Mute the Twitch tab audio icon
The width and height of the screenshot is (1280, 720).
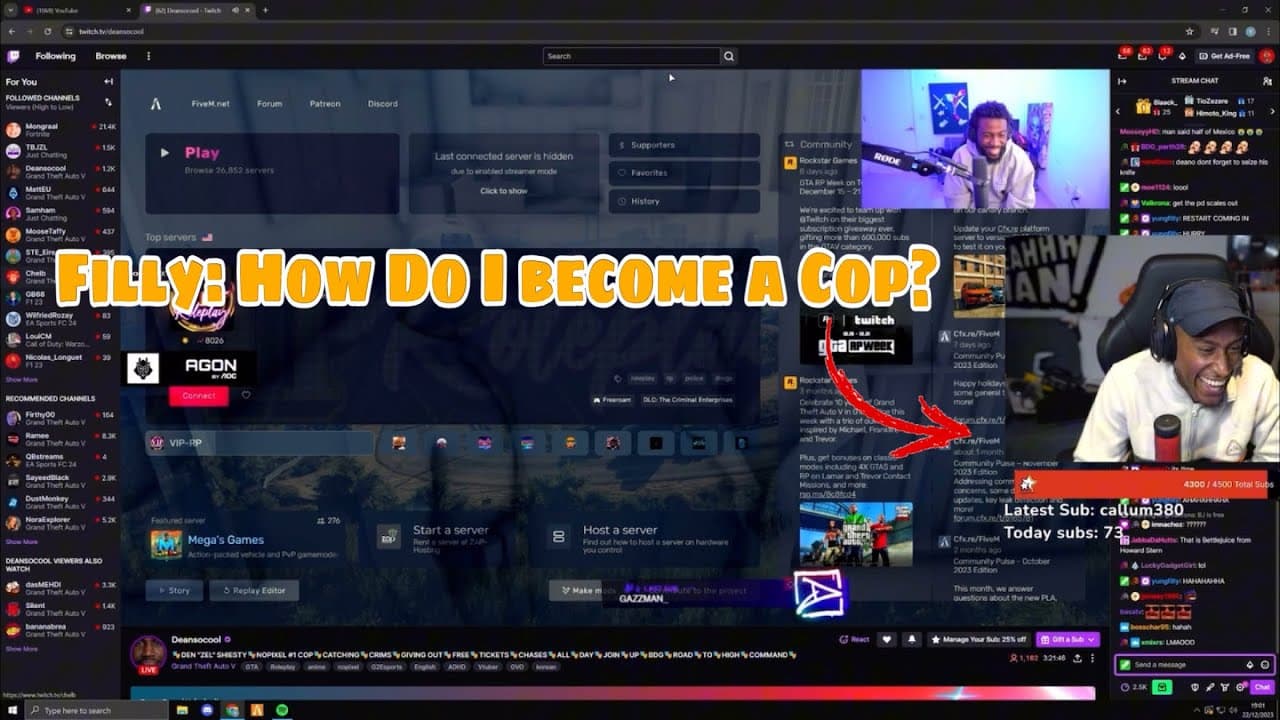[237, 10]
